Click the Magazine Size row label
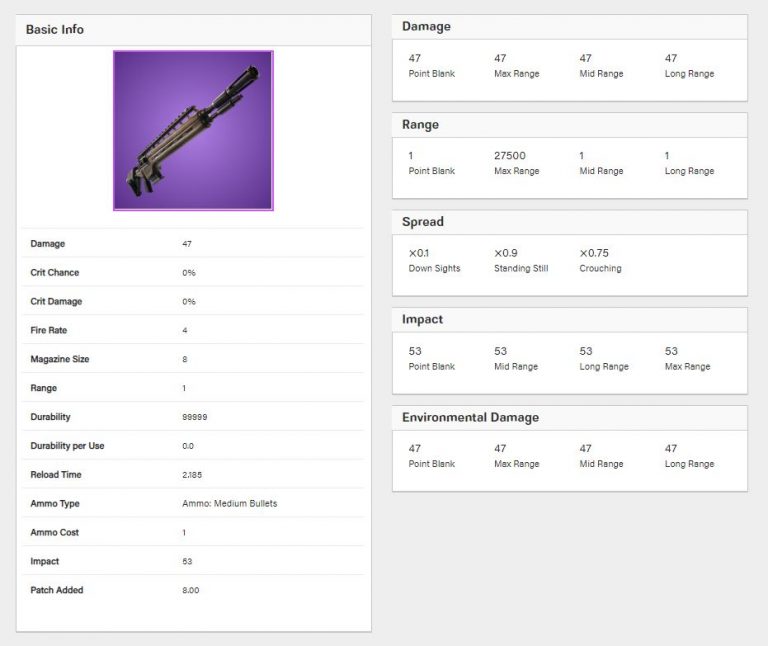 point(60,359)
